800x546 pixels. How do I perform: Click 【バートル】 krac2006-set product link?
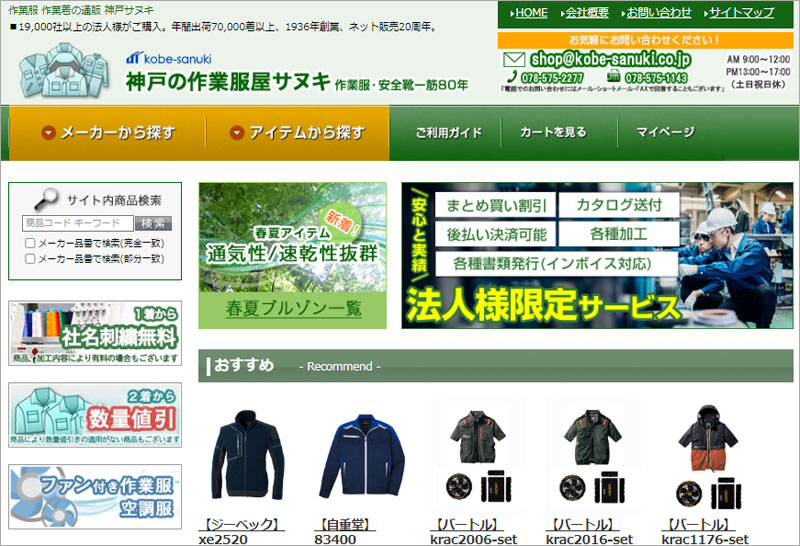click(x=473, y=531)
